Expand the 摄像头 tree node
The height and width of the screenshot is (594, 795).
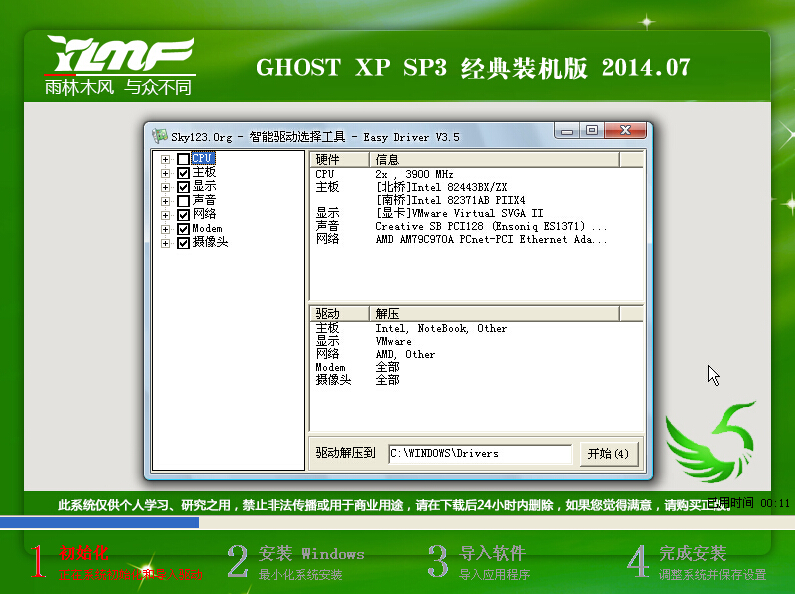tap(165, 243)
